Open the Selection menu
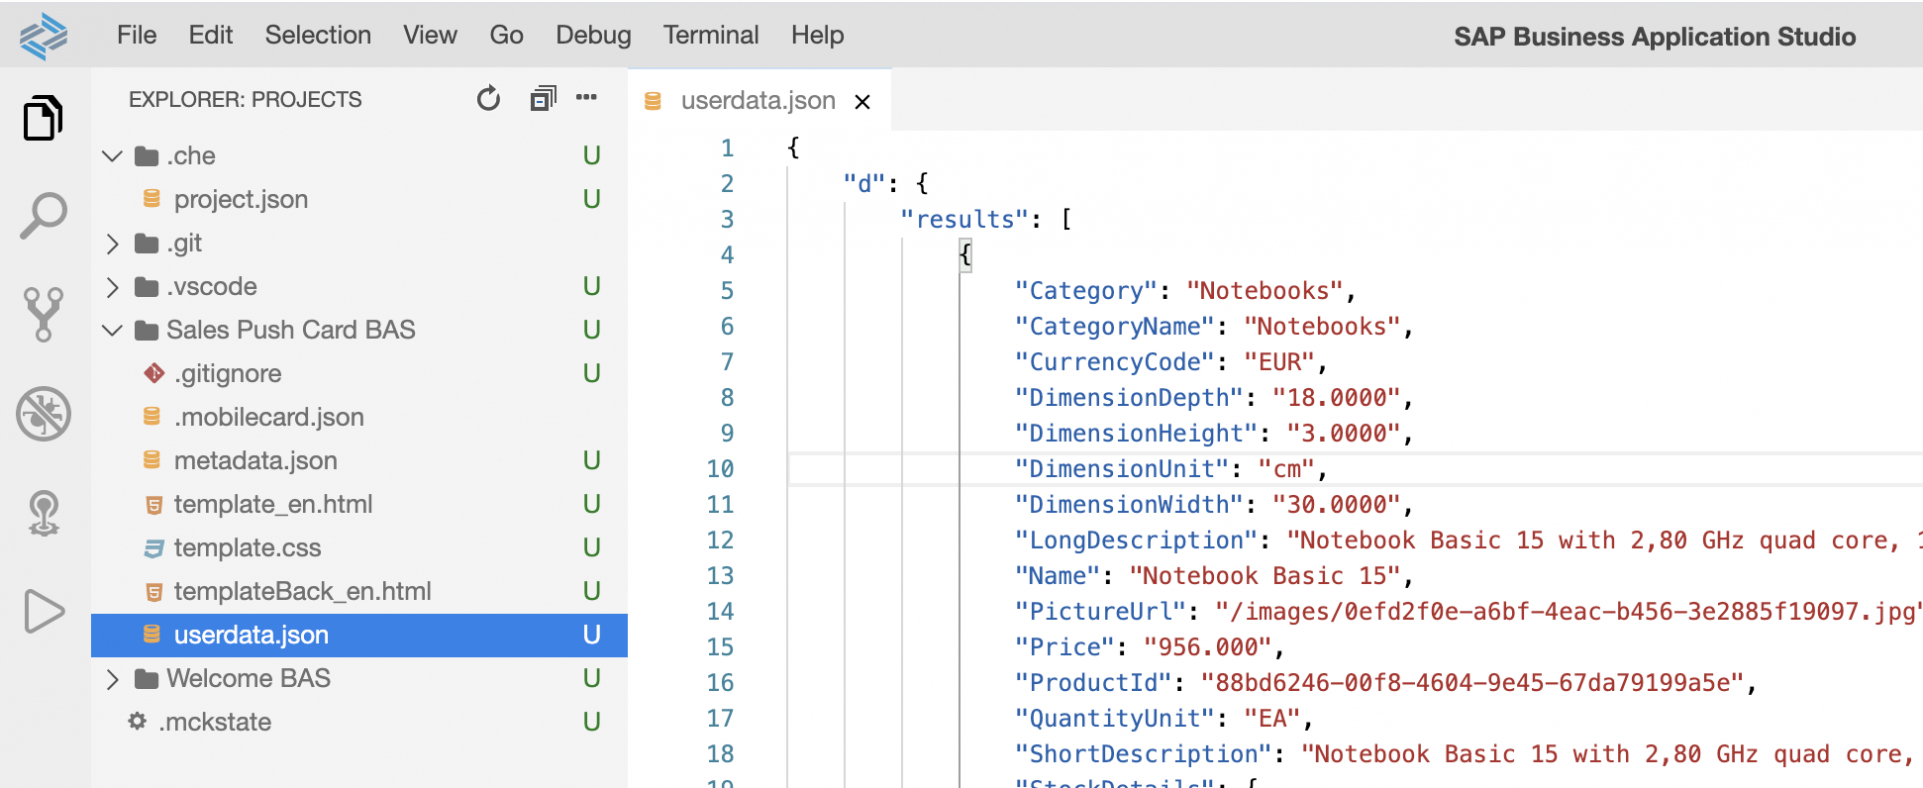 (318, 35)
